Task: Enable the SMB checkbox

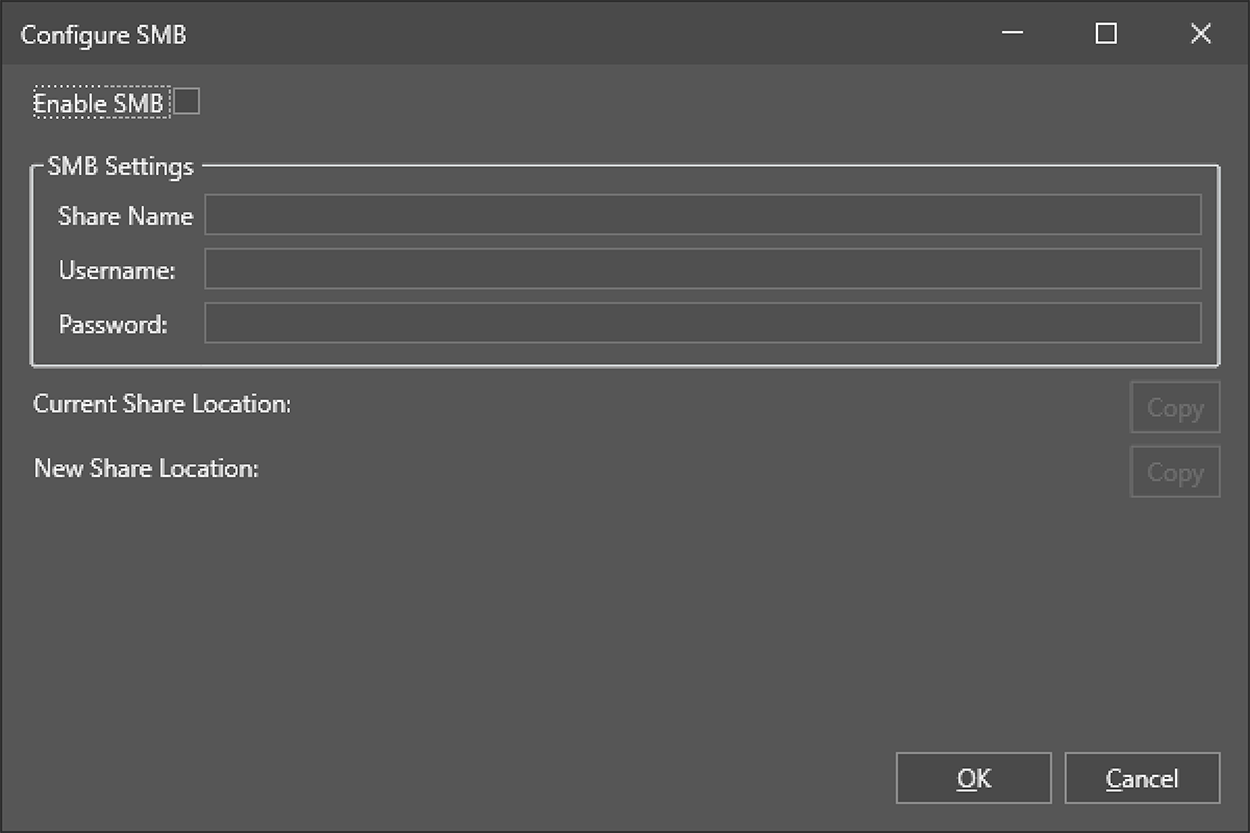Action: pyautogui.click(x=187, y=102)
